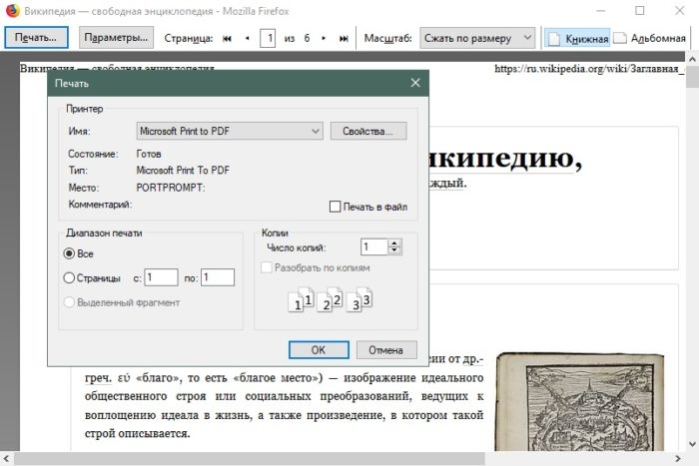Increase number of copies with up arrow

[x=395, y=243]
